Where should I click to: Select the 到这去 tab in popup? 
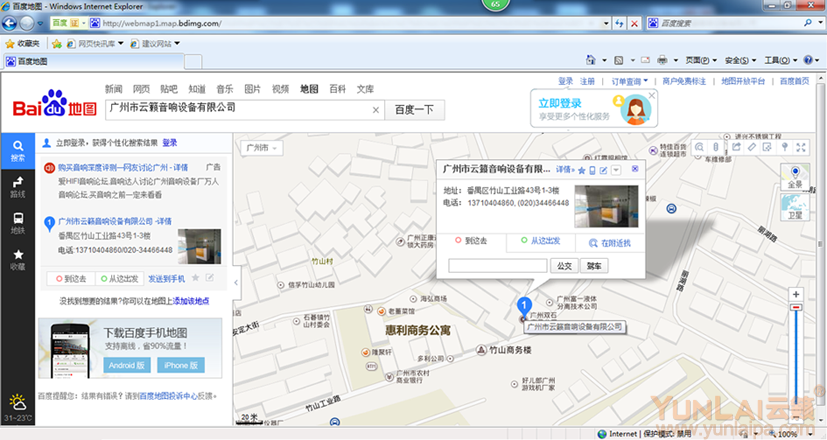coord(472,241)
